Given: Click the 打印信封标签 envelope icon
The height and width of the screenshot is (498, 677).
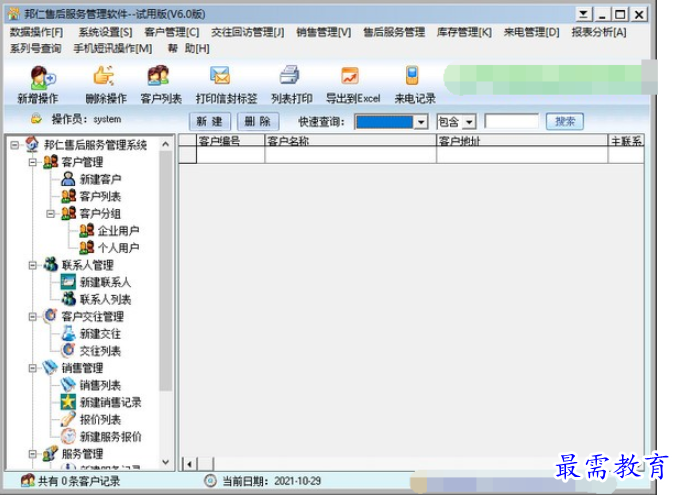Looking at the screenshot, I should 220,76.
